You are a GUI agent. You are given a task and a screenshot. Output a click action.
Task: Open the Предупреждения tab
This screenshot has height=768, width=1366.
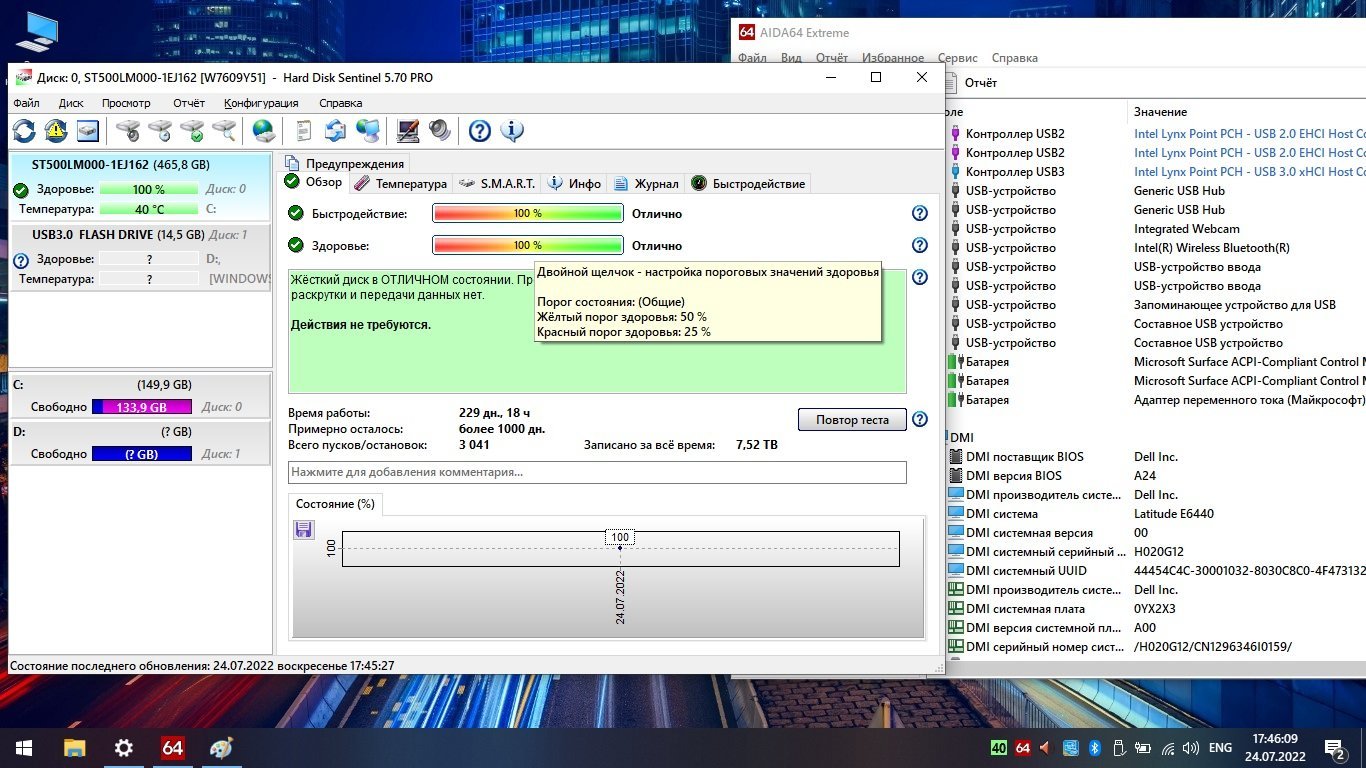(345, 164)
